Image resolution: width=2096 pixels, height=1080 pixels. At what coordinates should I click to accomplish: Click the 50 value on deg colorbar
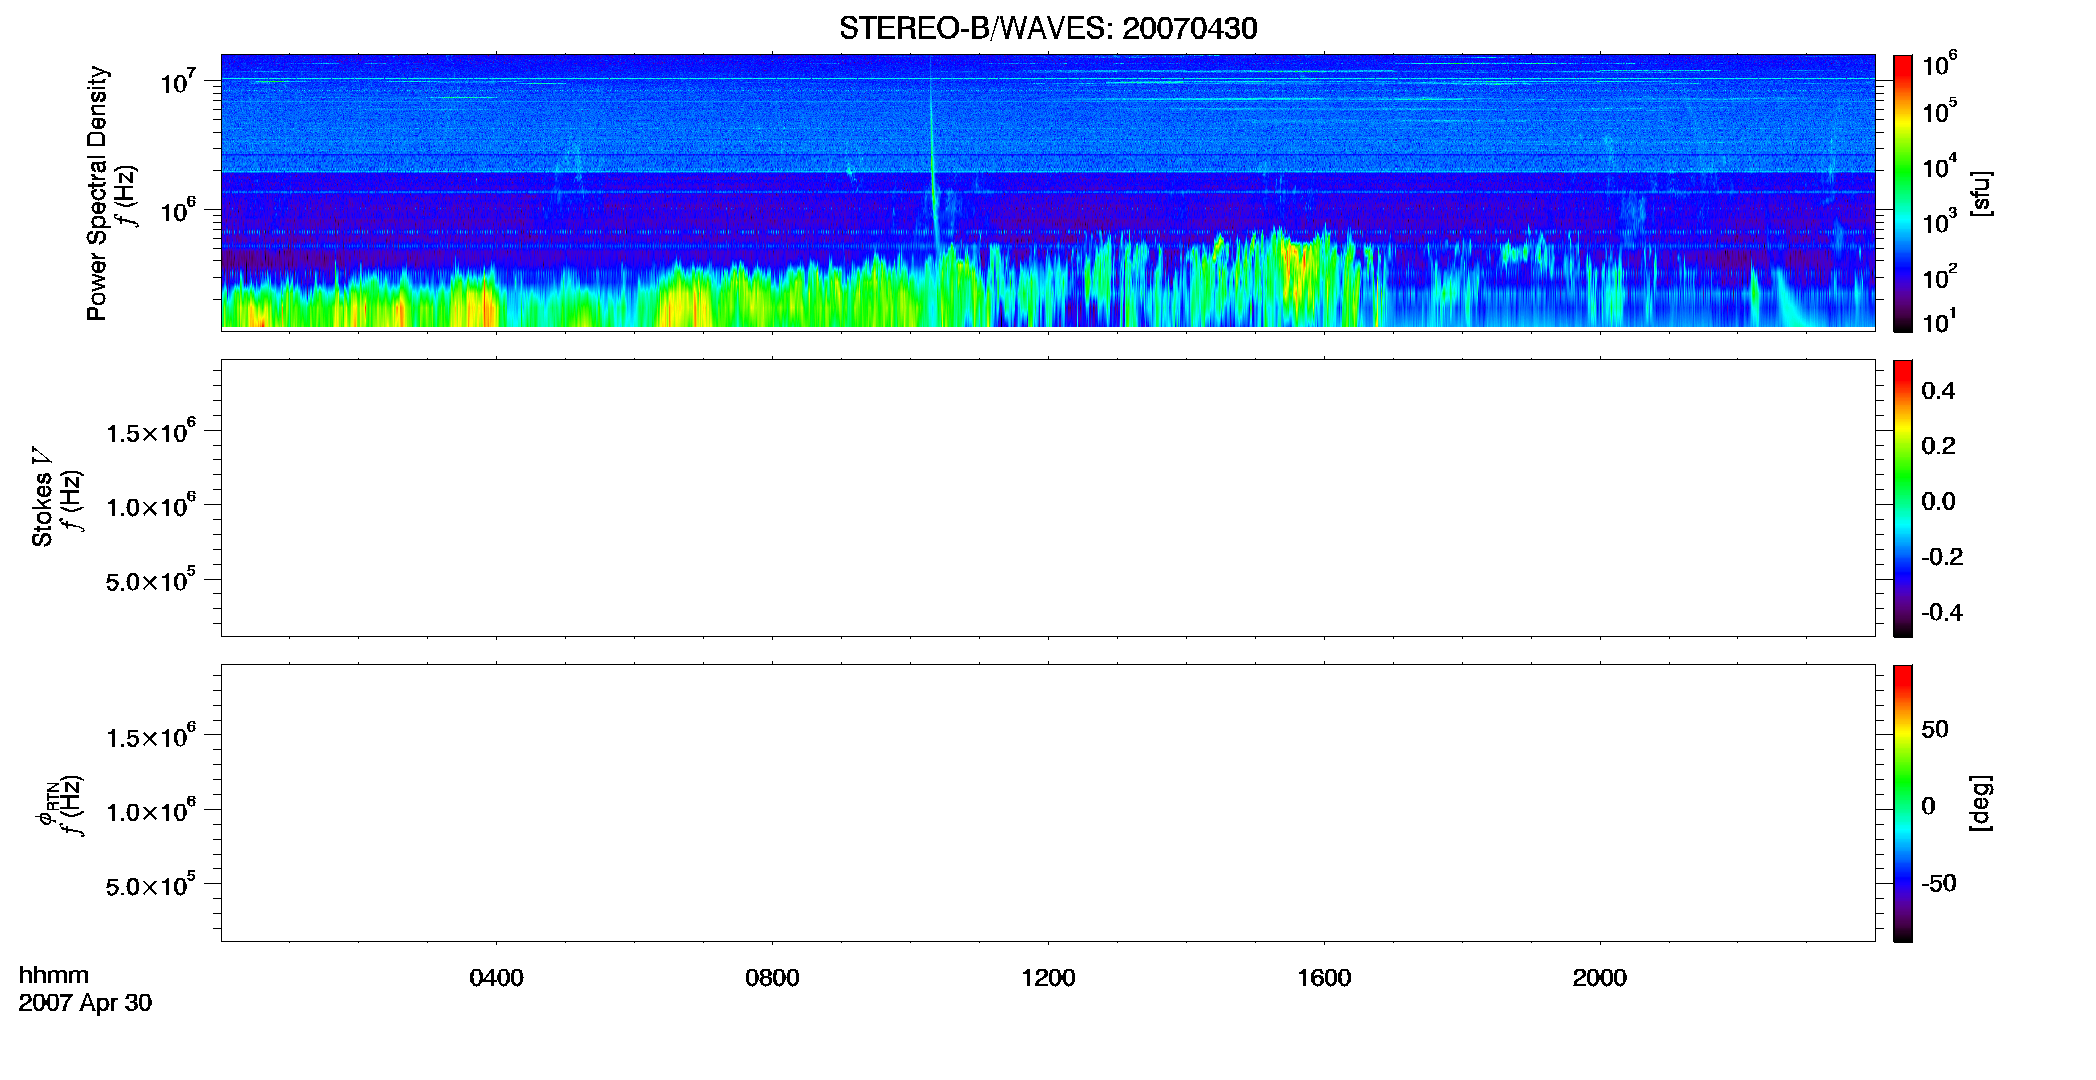(1935, 729)
